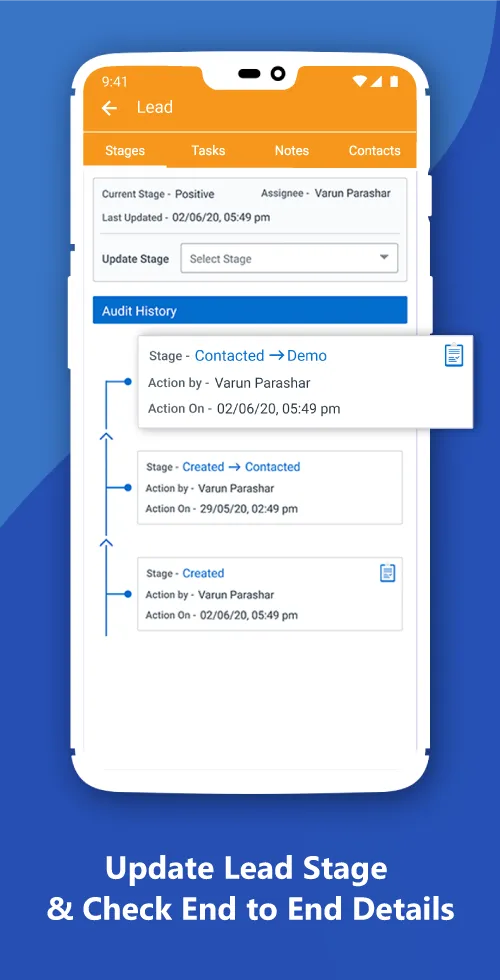
Task: Click Action by name in Created → Contacted card
Action: coord(236,488)
